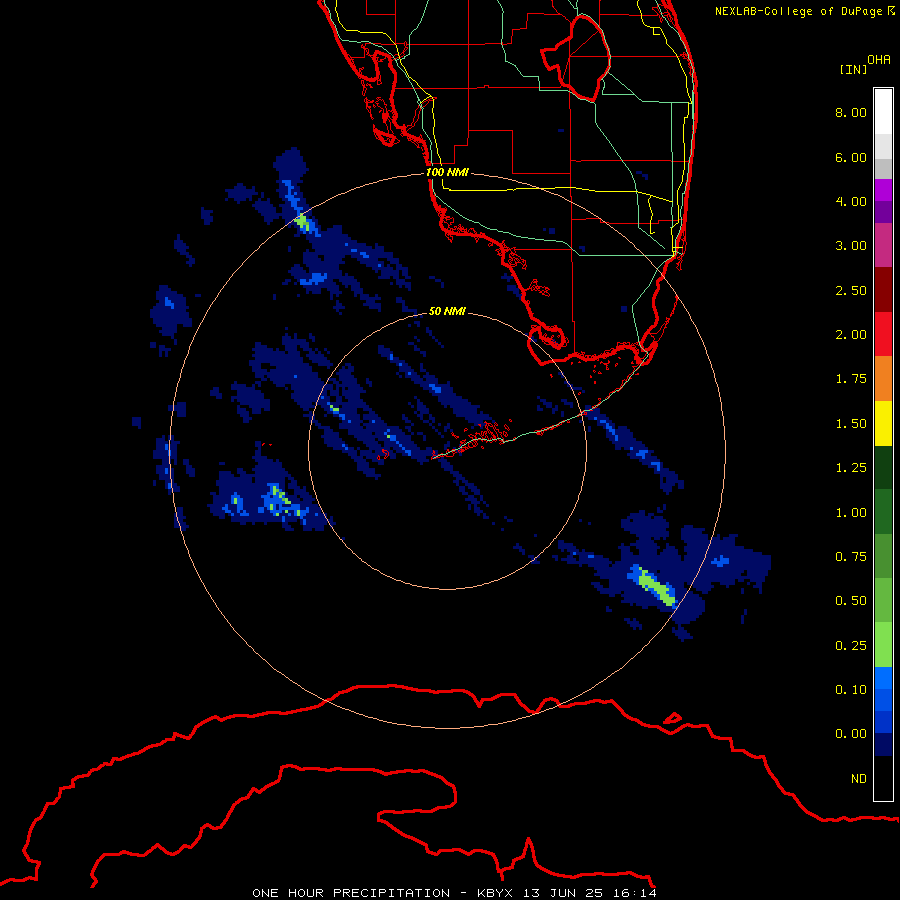Screen dimensions: 900x900
Task: Click the 2.50 legend value
Action: pos(851,290)
